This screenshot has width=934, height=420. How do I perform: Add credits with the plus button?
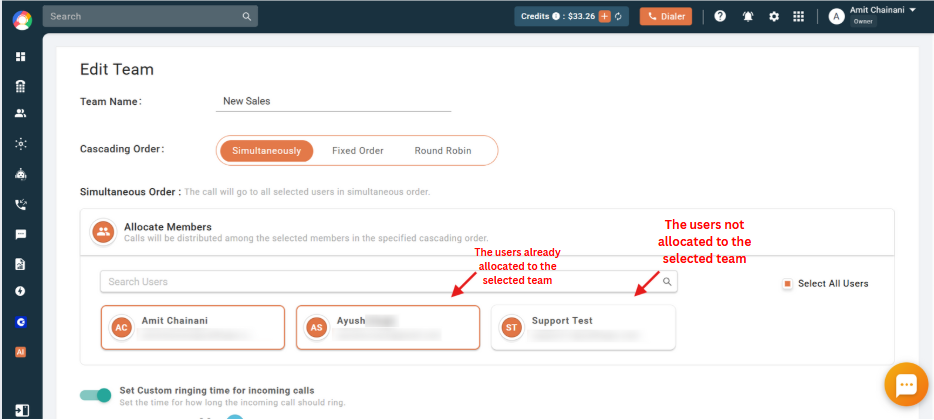[605, 17]
